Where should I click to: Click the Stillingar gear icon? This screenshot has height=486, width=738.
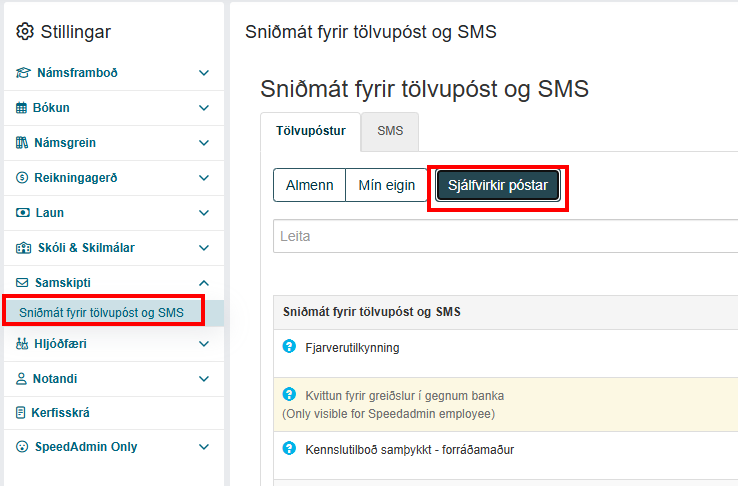(25, 32)
